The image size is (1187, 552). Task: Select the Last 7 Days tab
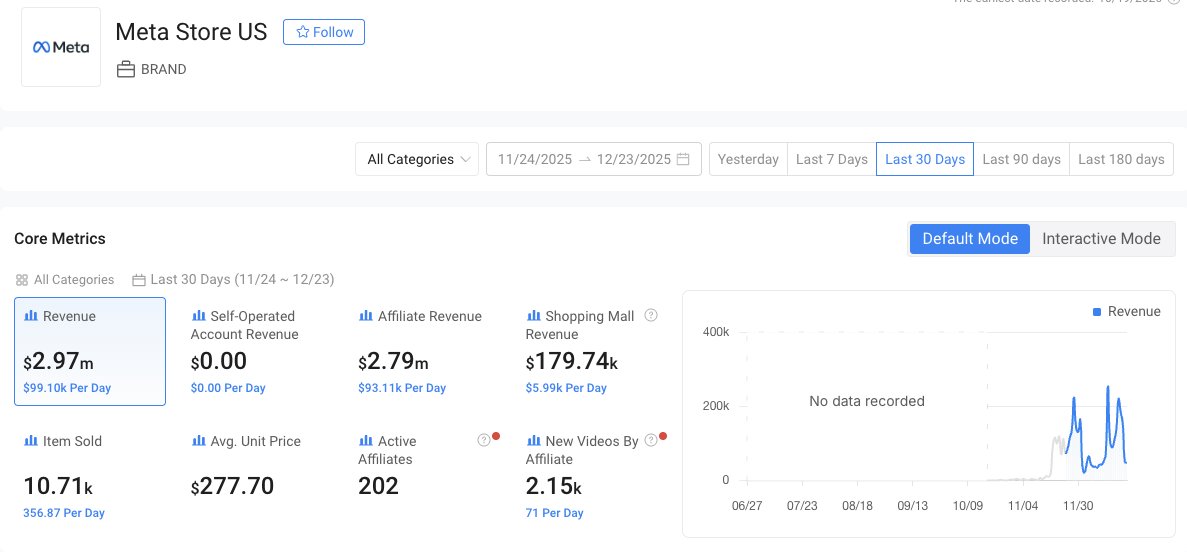click(x=831, y=159)
